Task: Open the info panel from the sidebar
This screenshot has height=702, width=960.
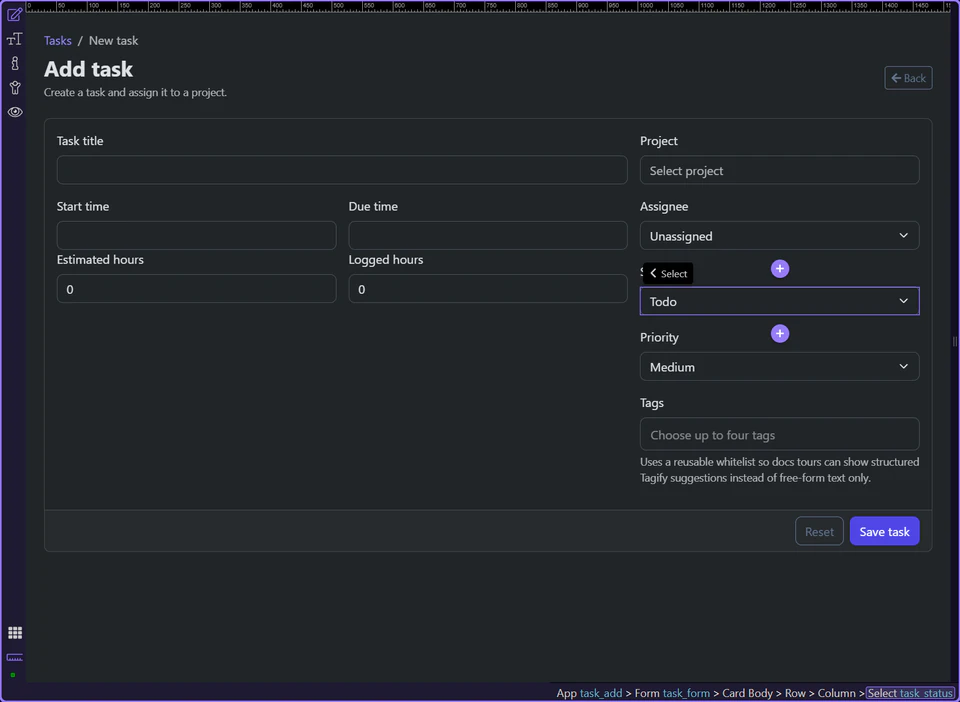Action: [15, 62]
